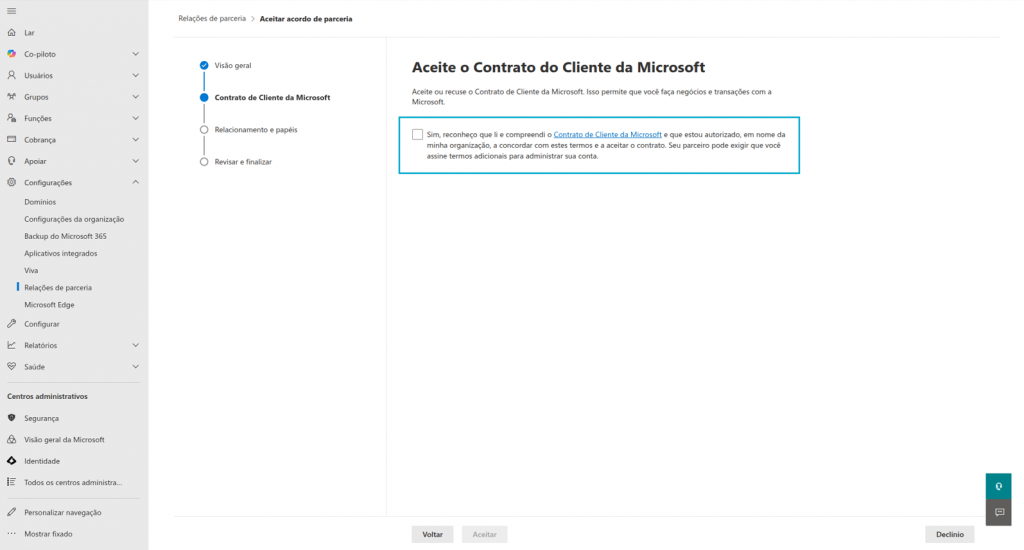Click the Segurança shield icon
The width and height of the screenshot is (1024, 550).
tap(12, 417)
